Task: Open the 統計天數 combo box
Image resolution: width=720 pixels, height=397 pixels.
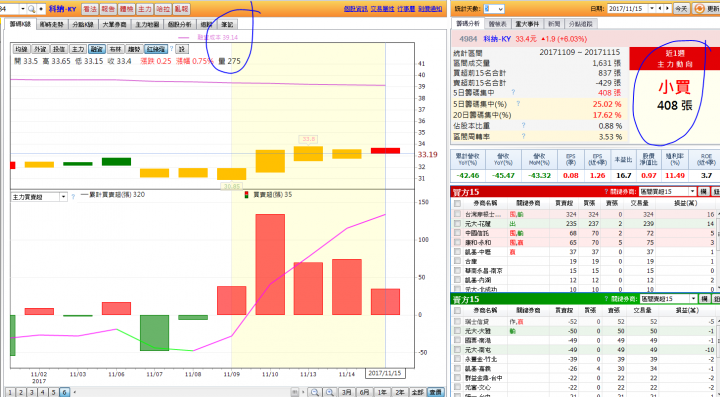Action: pyautogui.click(x=494, y=9)
